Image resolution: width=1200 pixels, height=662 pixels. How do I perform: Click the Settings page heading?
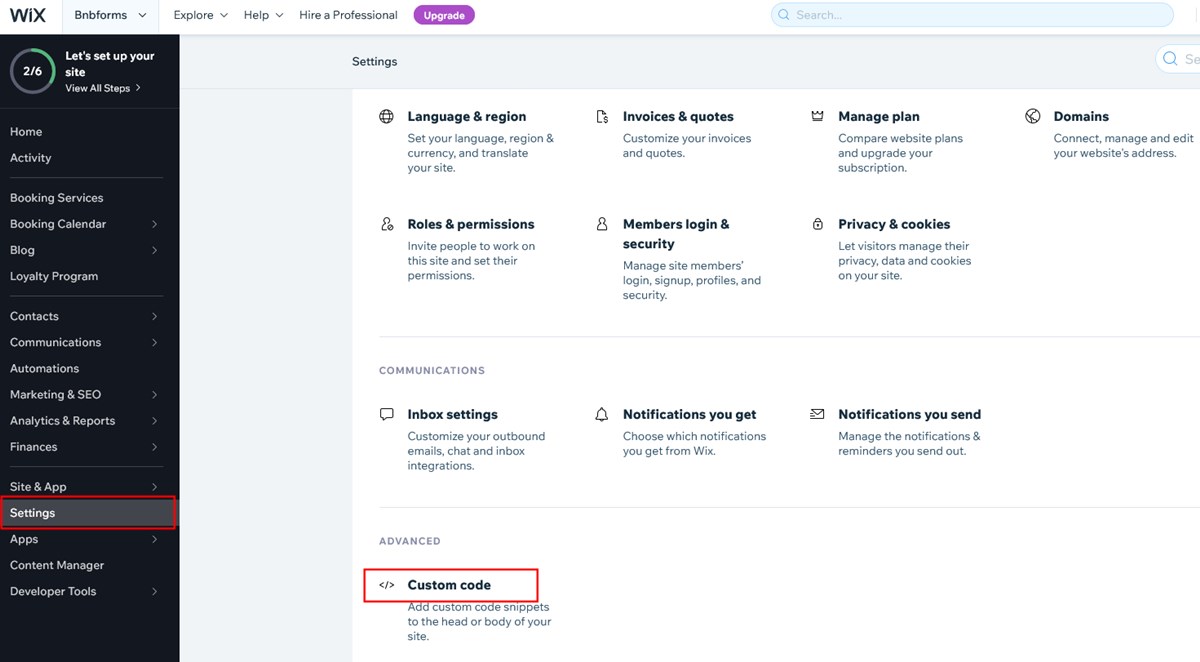pyautogui.click(x=374, y=61)
